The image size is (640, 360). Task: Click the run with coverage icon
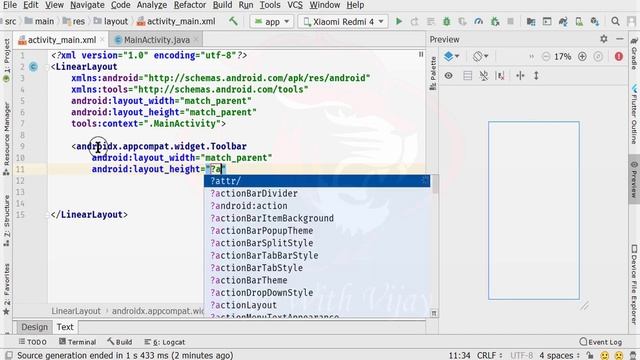click(462, 22)
